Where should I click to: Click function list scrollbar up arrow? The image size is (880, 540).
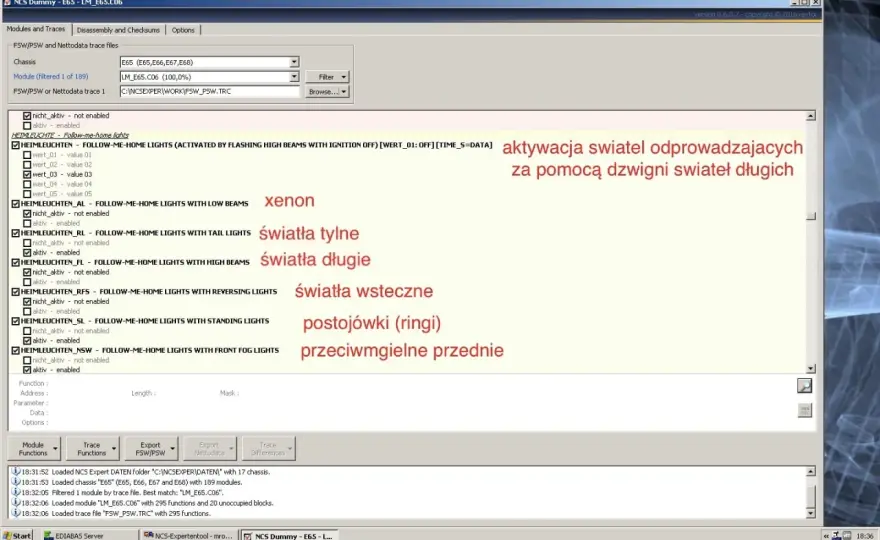(x=810, y=116)
